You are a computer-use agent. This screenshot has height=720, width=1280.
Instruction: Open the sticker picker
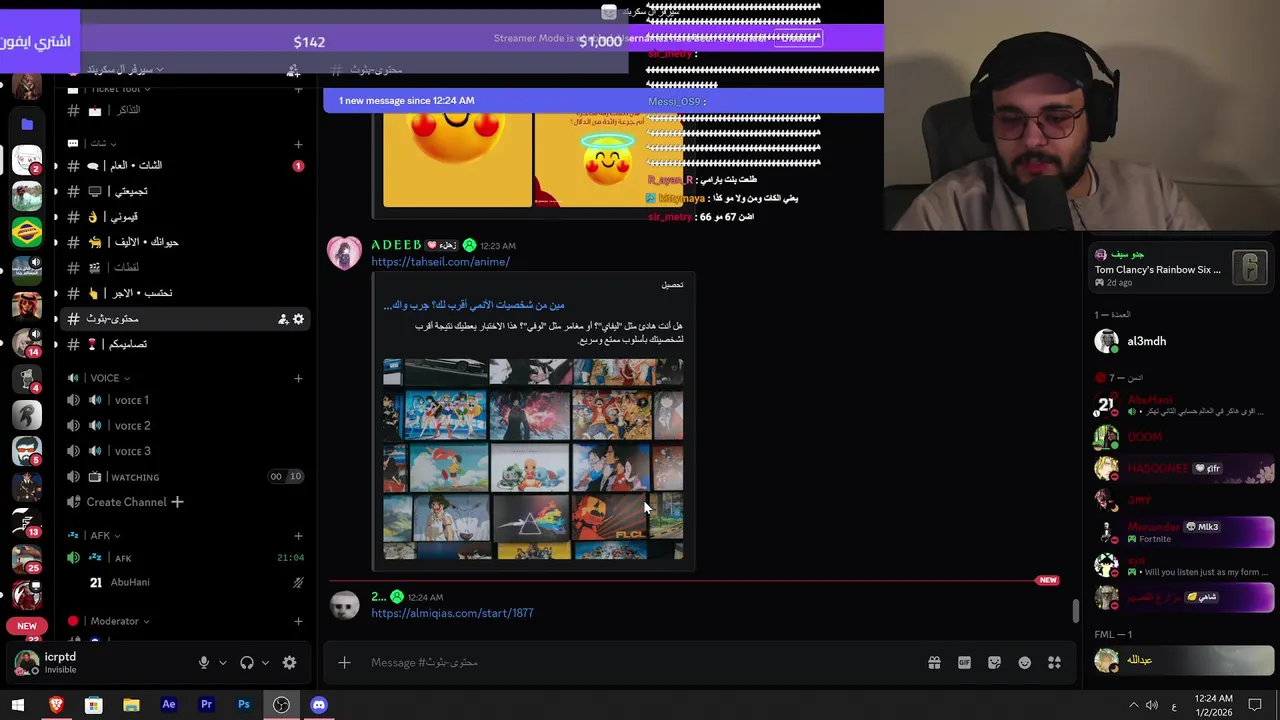pyautogui.click(x=994, y=662)
